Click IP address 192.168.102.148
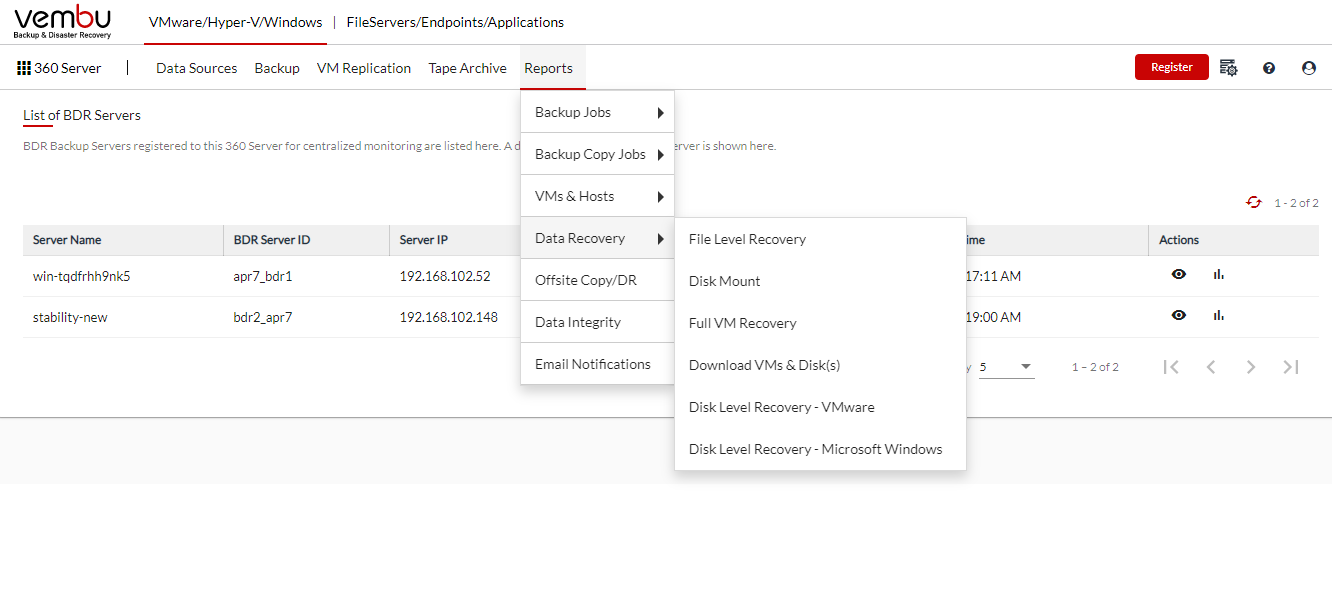The image size is (1332, 604). pos(449,317)
